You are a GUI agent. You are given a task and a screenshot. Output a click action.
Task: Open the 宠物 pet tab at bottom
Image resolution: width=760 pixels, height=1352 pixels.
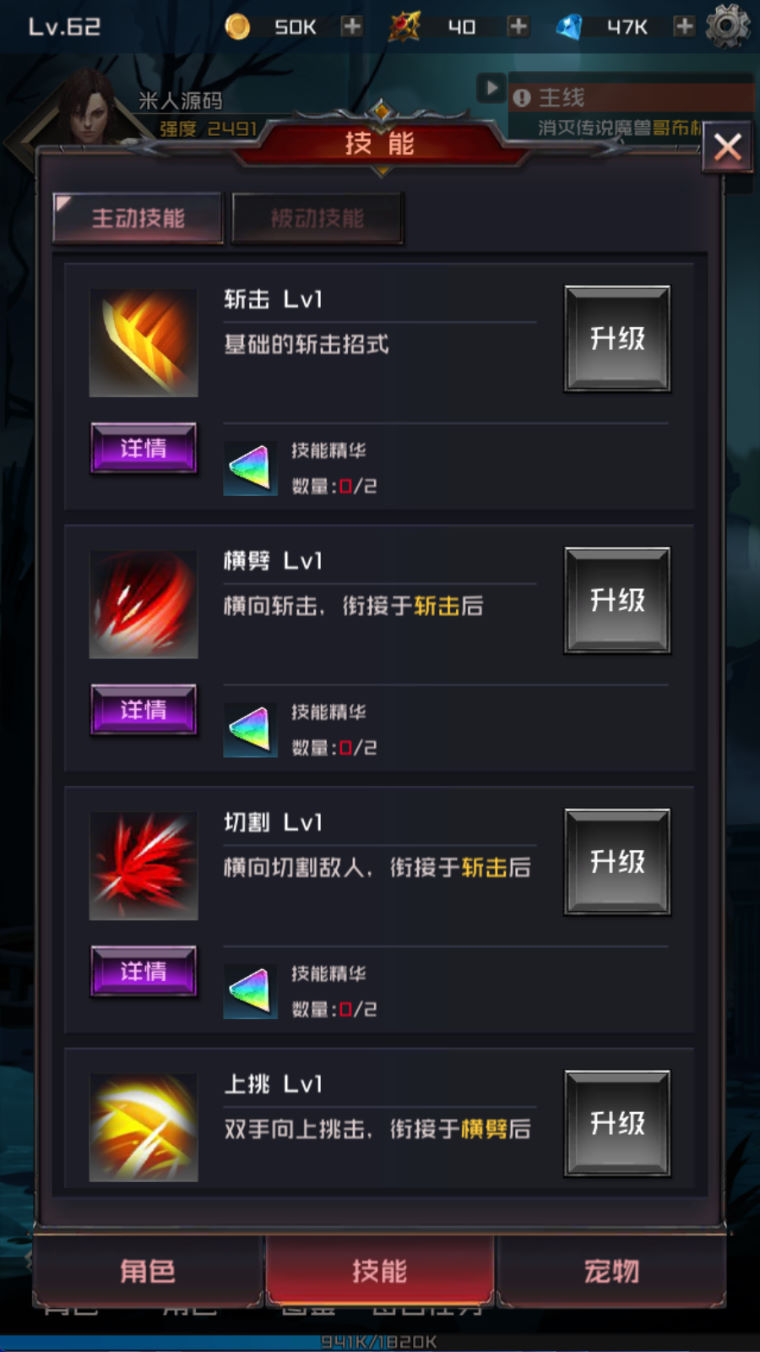pos(611,1271)
